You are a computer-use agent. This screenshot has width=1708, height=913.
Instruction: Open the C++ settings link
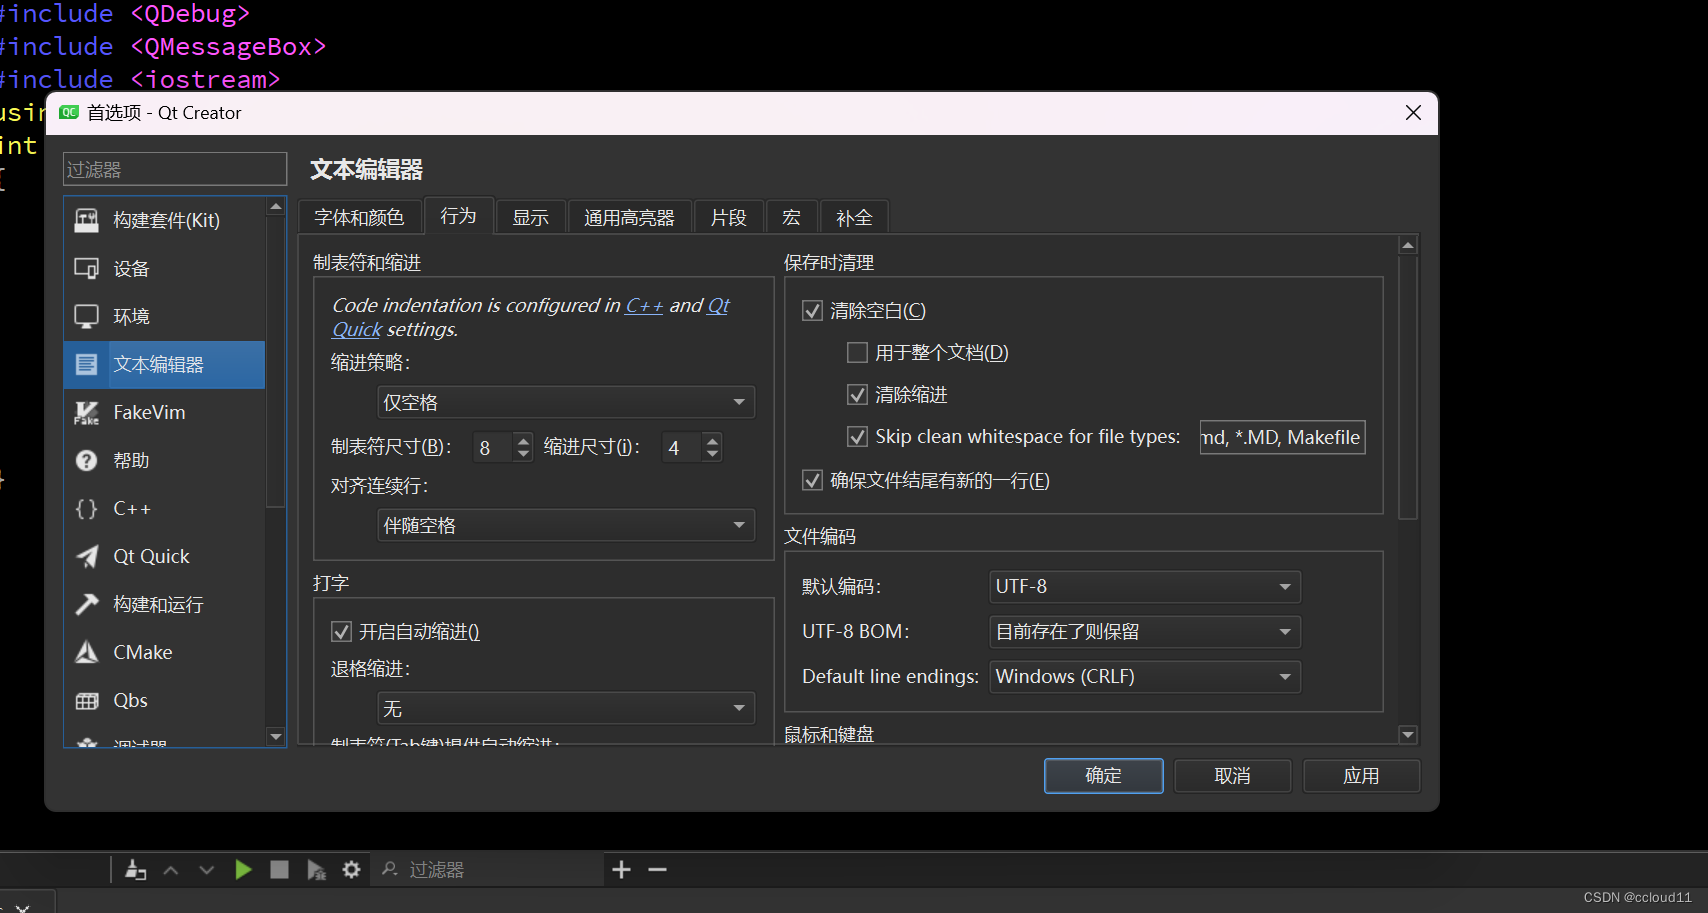point(644,306)
